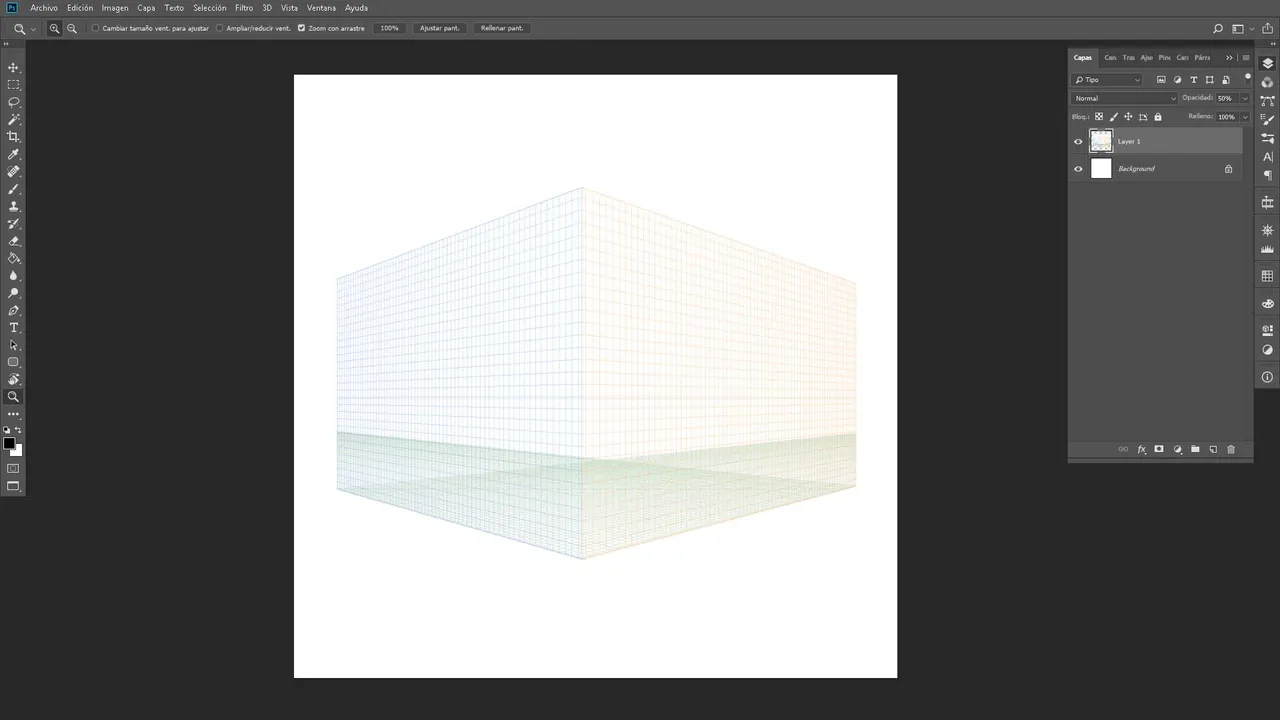
Task: Click the delete layer trash icon
Action: (x=1231, y=450)
